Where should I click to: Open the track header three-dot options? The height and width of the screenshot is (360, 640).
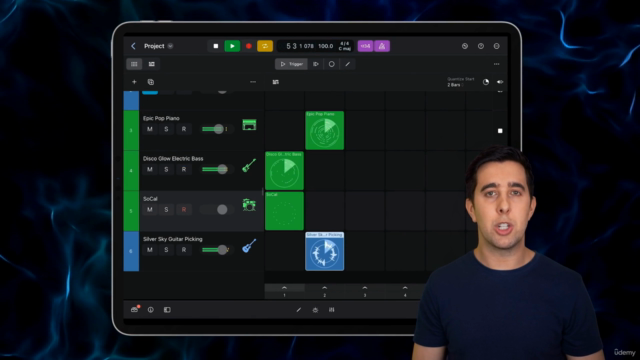pos(253,82)
